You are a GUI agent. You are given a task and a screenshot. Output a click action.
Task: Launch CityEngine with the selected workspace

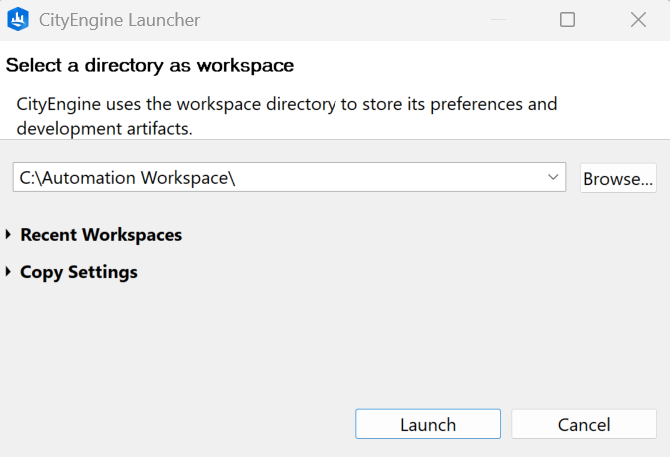coord(428,424)
